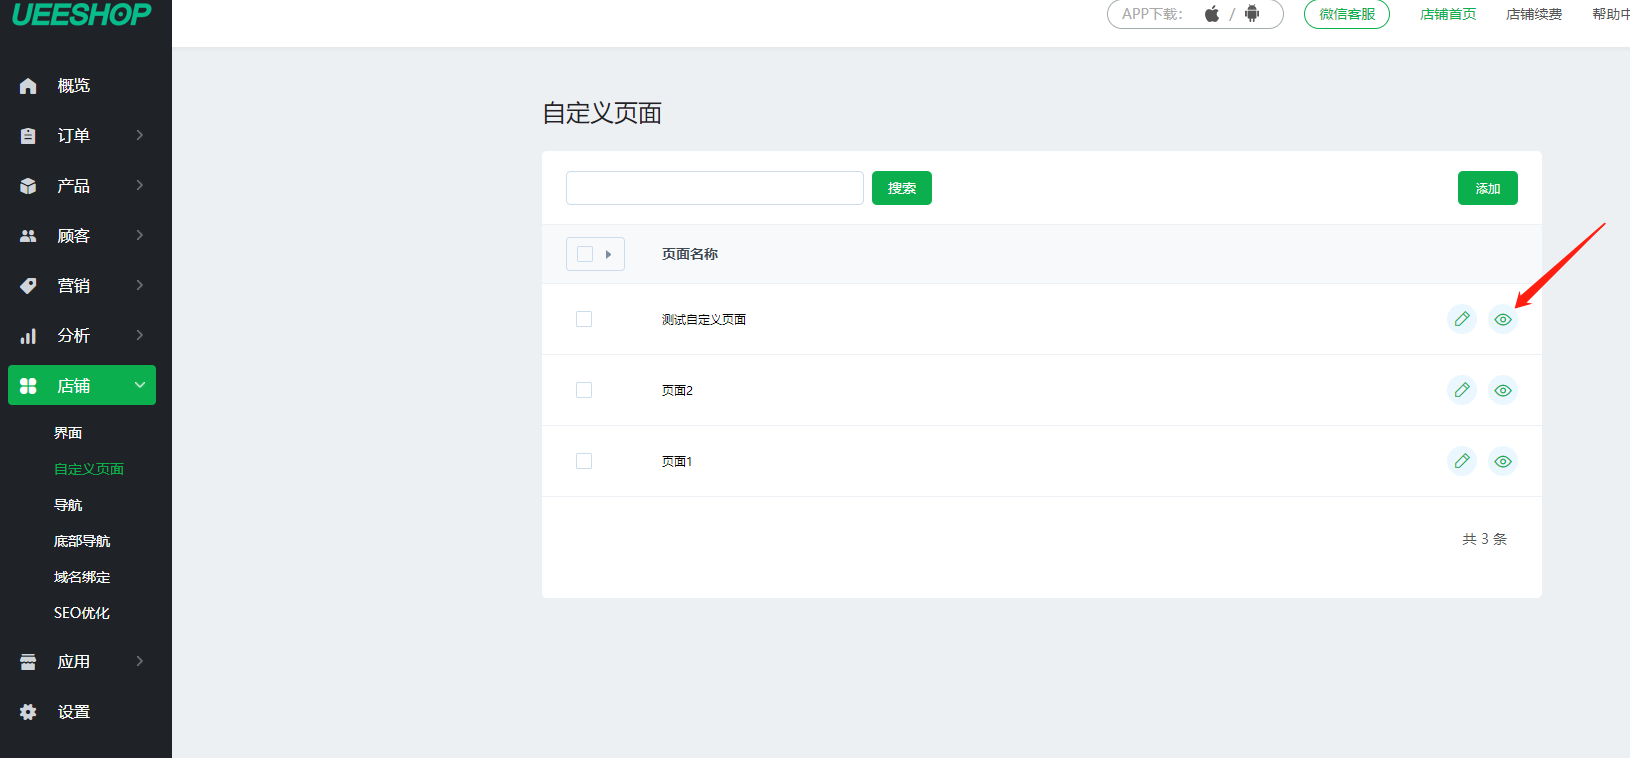Viewport: 1630px width, 758px height.
Task: Click the edit pencil icon for 测试自定义页面
Action: [x=1461, y=319]
